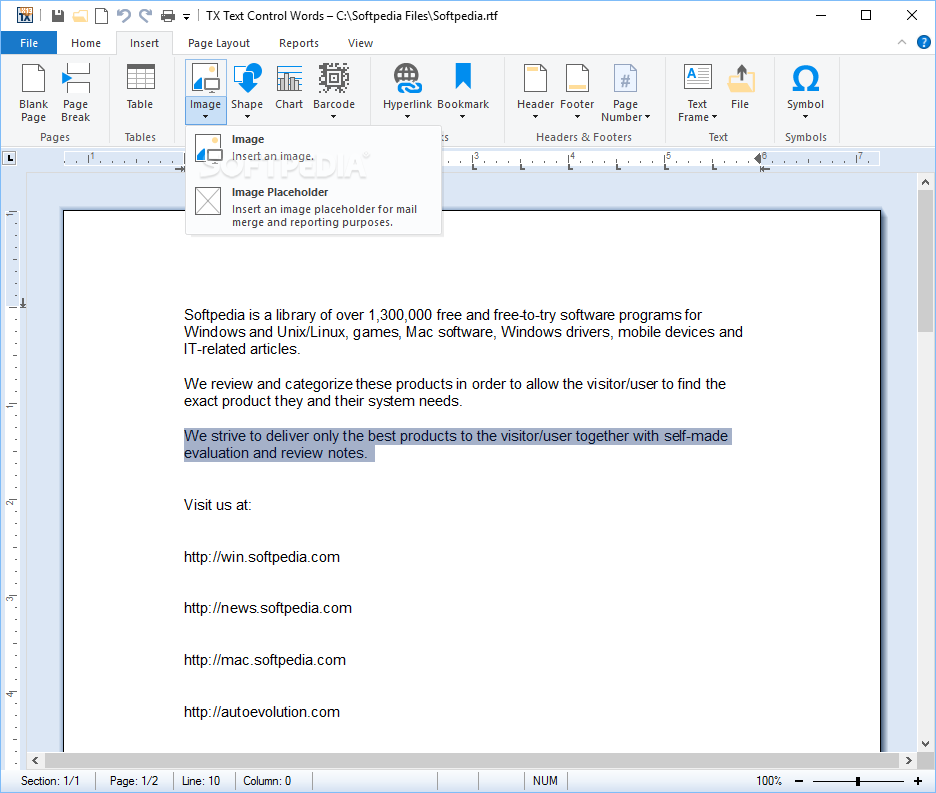This screenshot has height=793, width=936.
Task: Insert a Text Frame
Action: [697, 93]
